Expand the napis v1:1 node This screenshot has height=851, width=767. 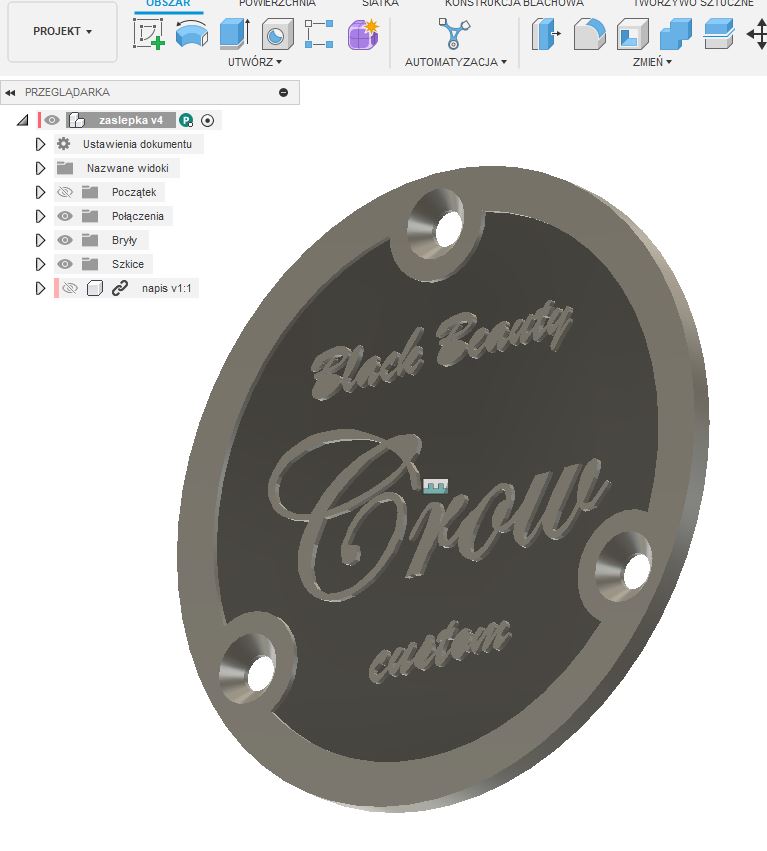40,288
